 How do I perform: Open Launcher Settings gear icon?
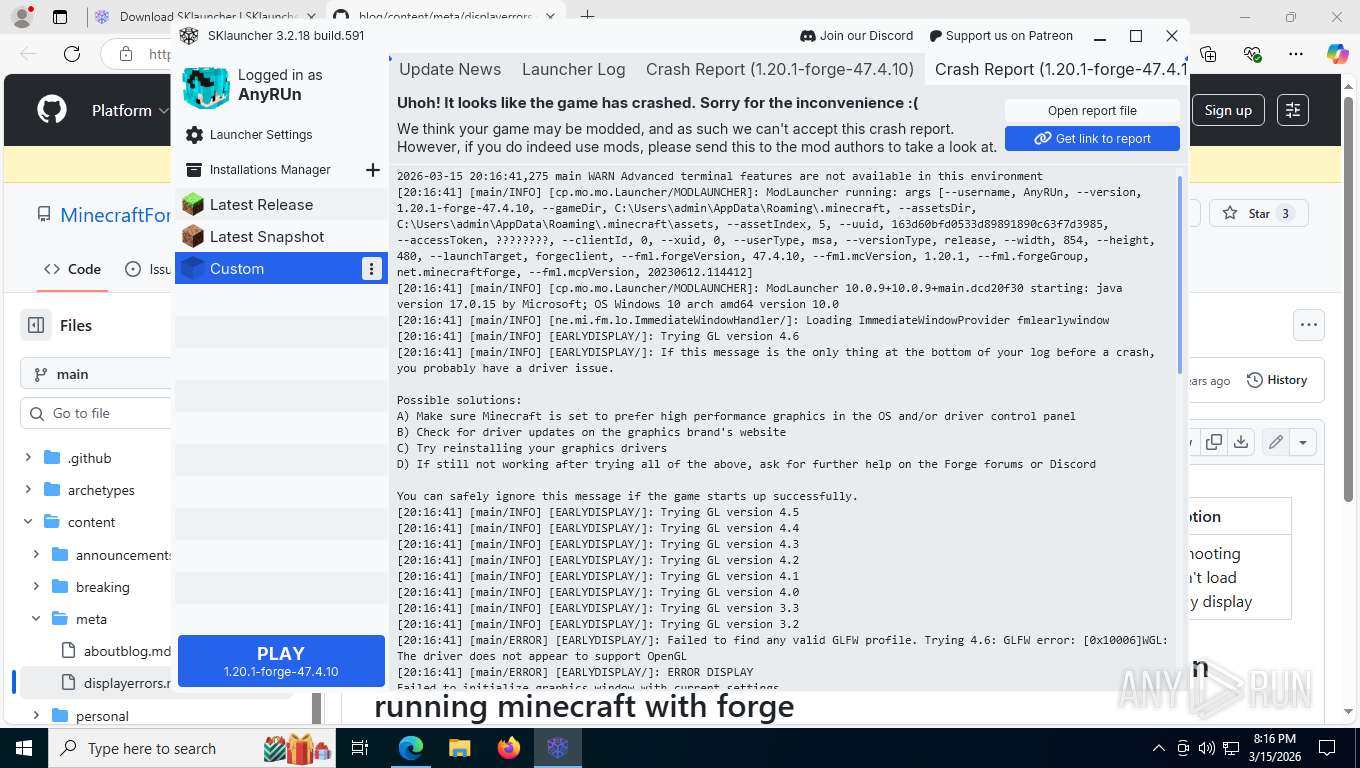pyautogui.click(x=194, y=135)
